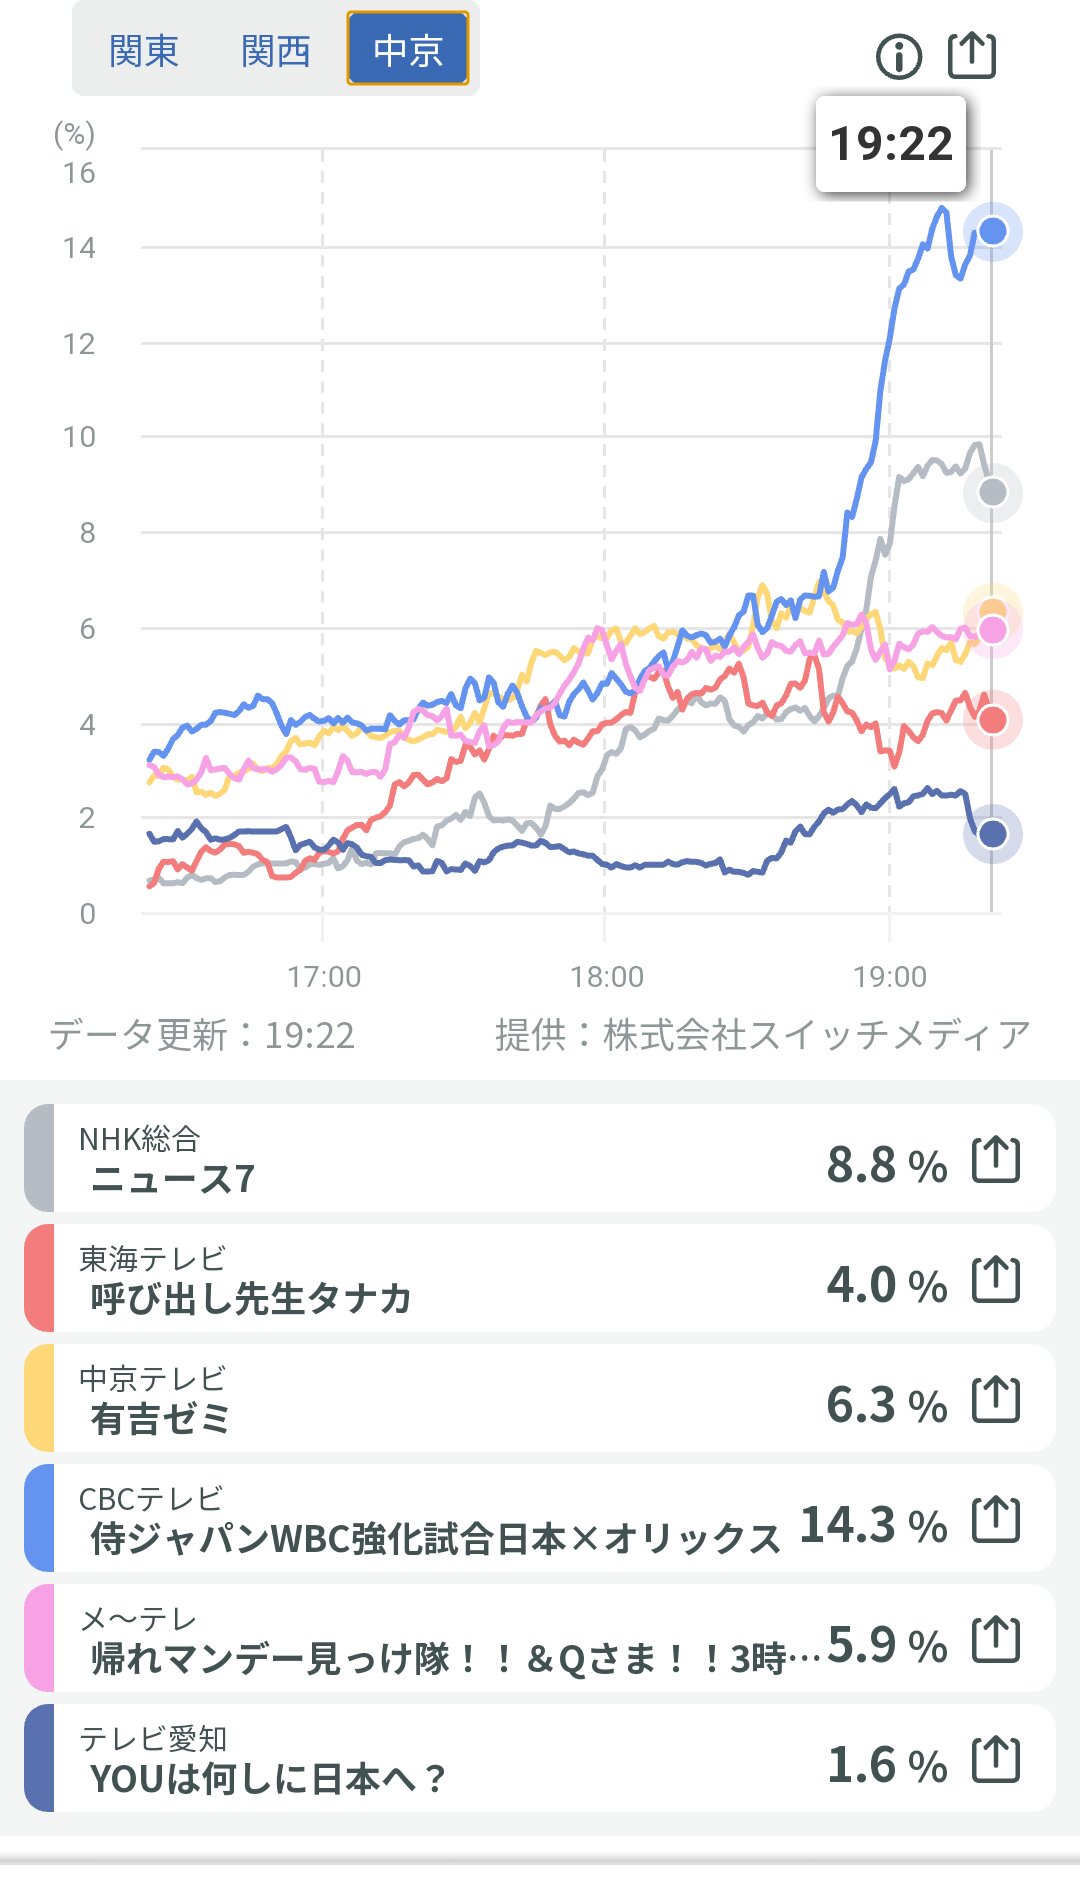Select the 中京 region tab
The image size is (1080, 1896).
tap(408, 50)
